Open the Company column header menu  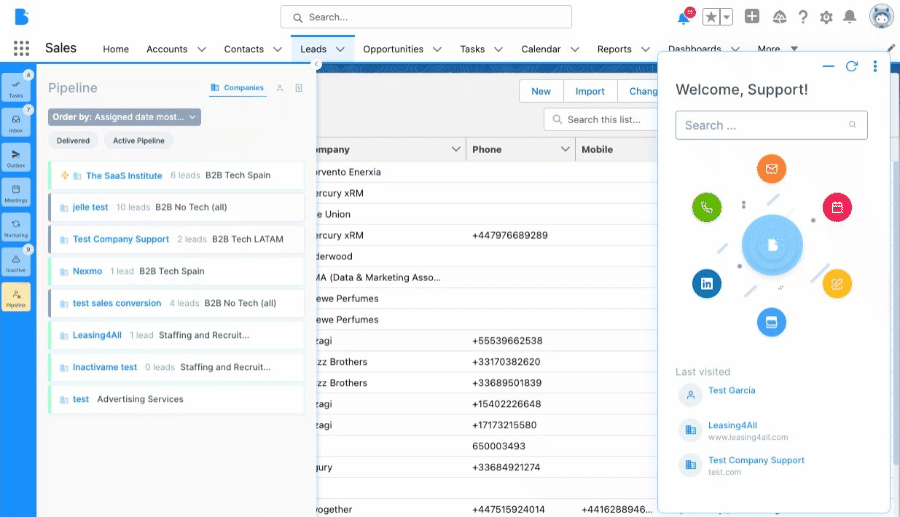pyautogui.click(x=456, y=149)
